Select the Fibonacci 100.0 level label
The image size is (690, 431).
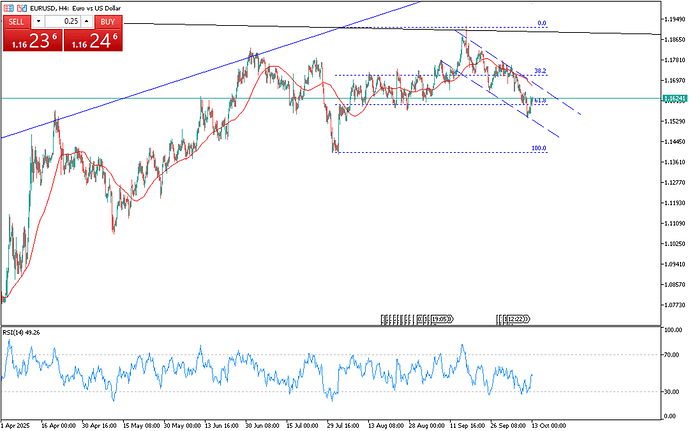point(539,148)
